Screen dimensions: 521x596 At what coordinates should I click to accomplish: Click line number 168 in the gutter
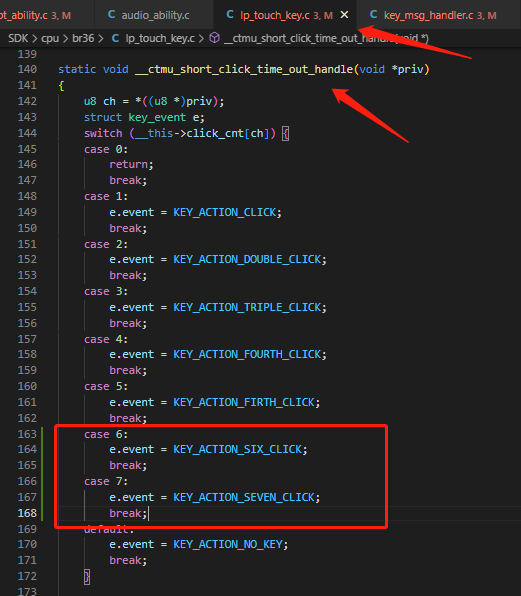pos(27,513)
